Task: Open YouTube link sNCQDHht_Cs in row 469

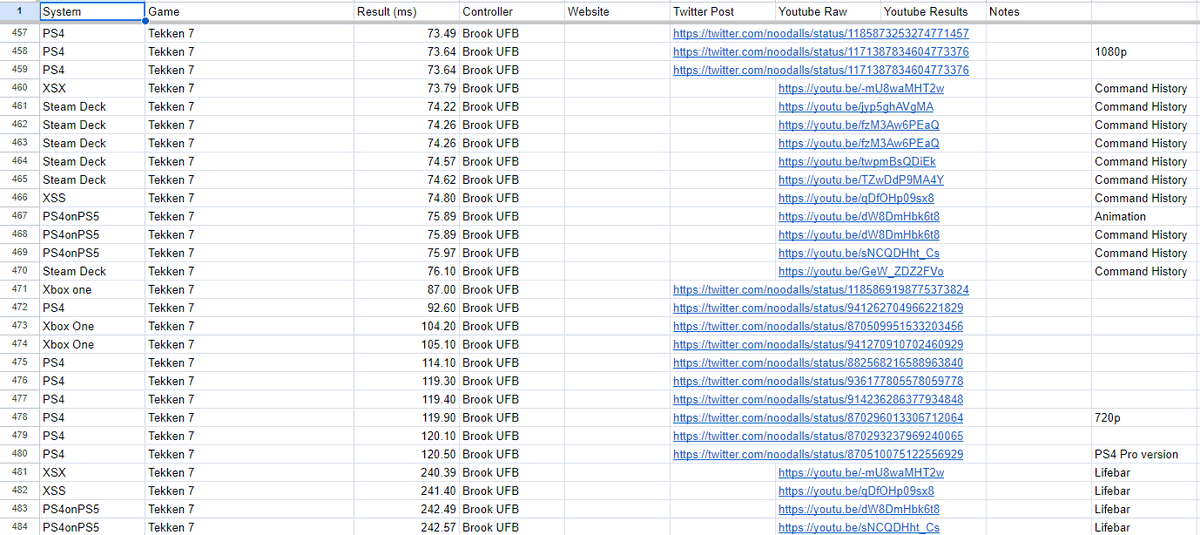Action: tap(859, 253)
